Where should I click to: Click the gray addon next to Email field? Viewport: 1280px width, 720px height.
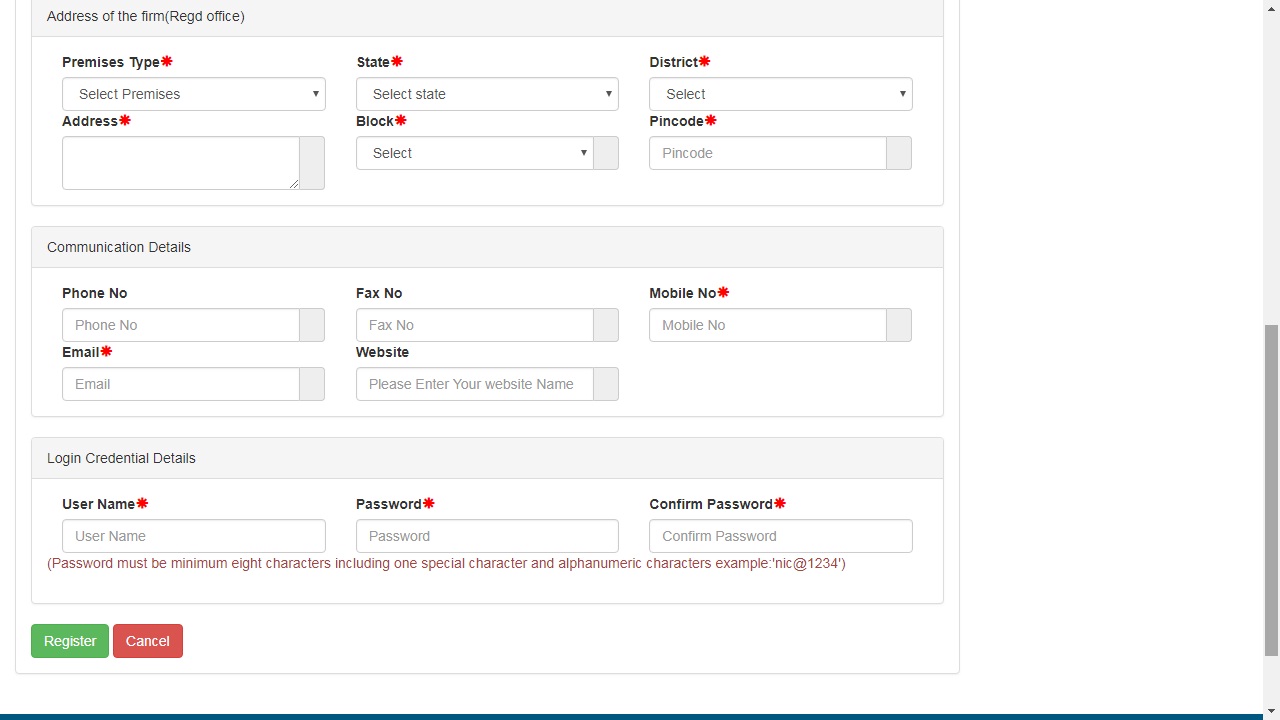coord(312,384)
